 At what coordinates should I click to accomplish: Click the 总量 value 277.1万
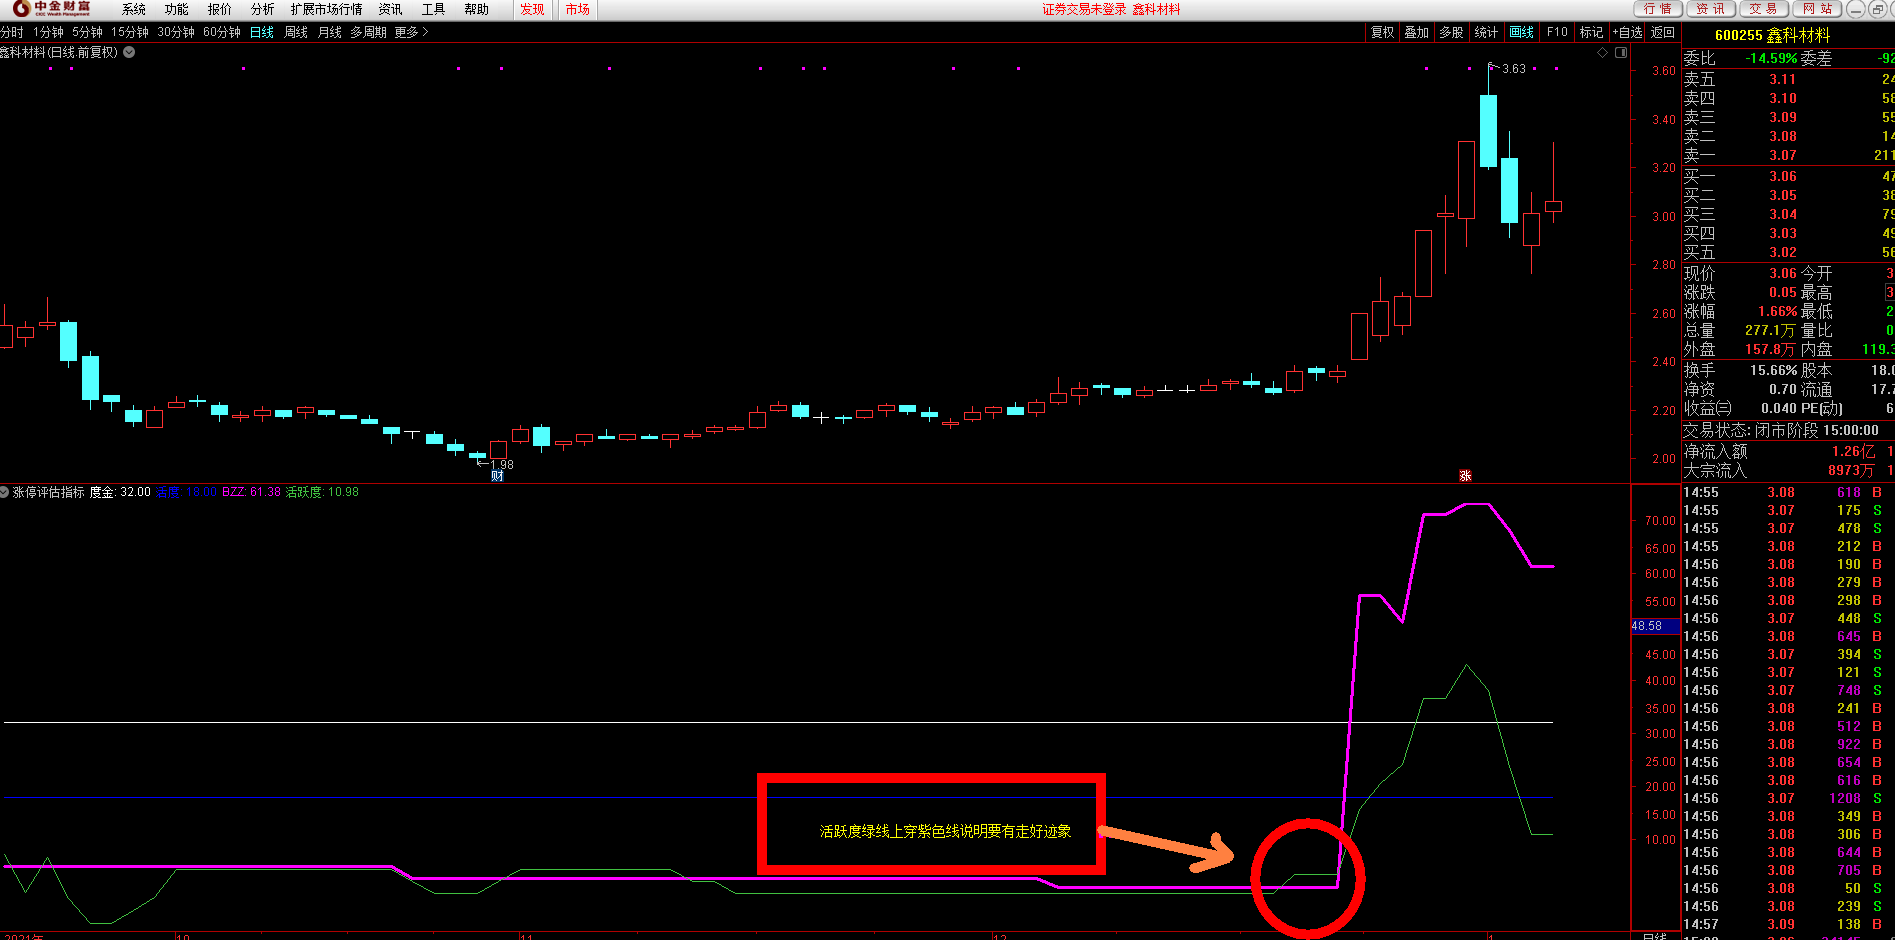tap(1771, 330)
